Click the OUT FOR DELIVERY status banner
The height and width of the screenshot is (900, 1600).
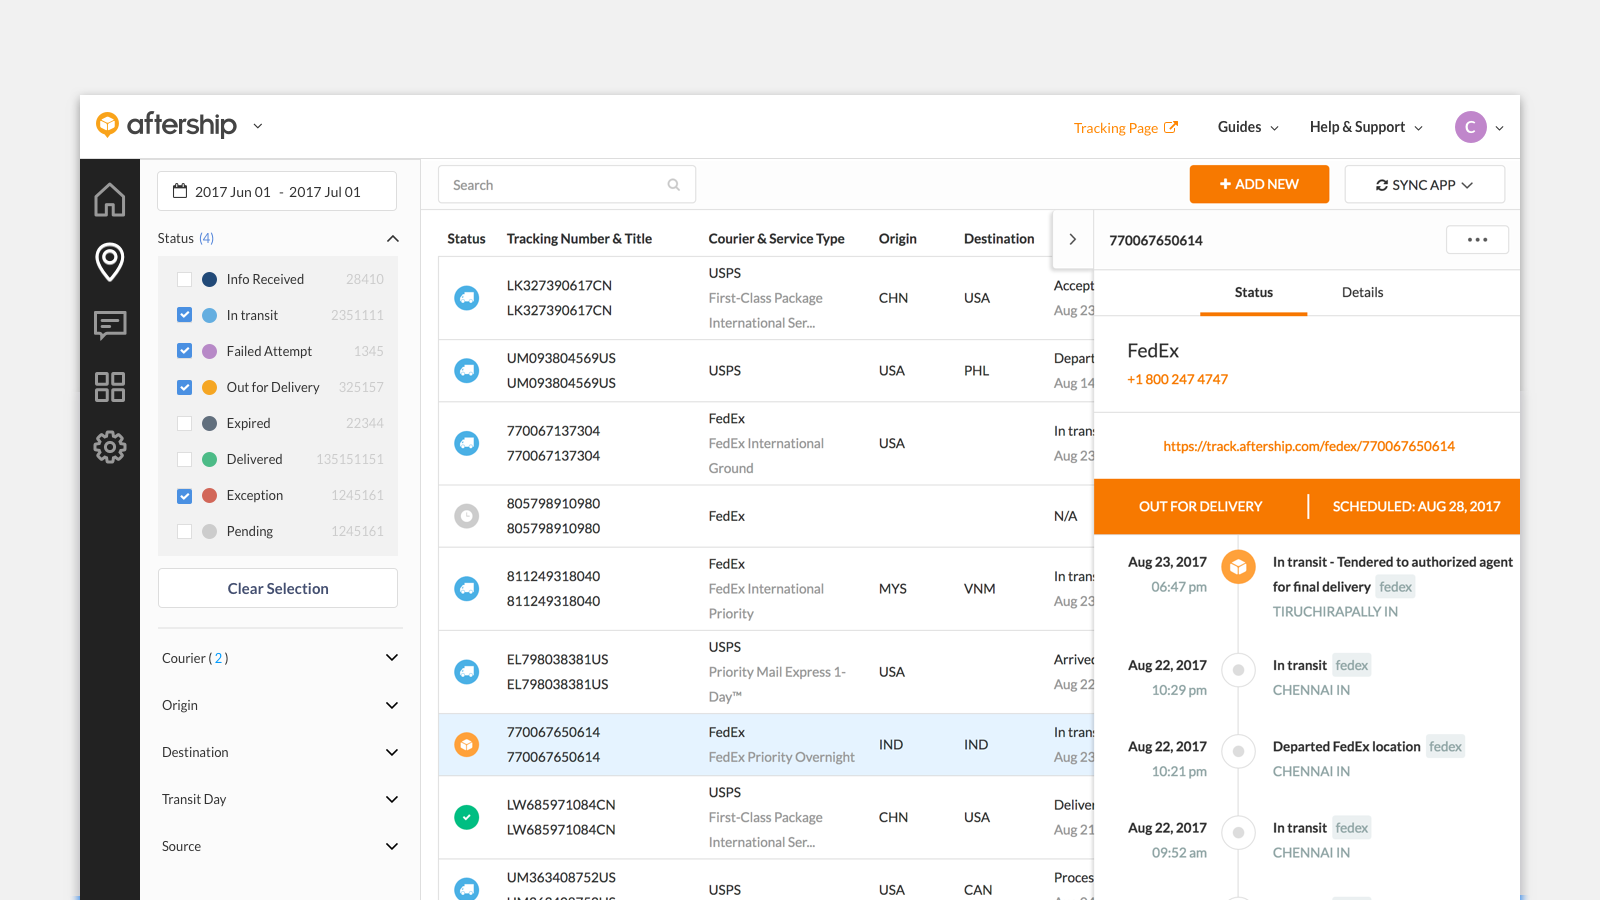(x=1200, y=507)
